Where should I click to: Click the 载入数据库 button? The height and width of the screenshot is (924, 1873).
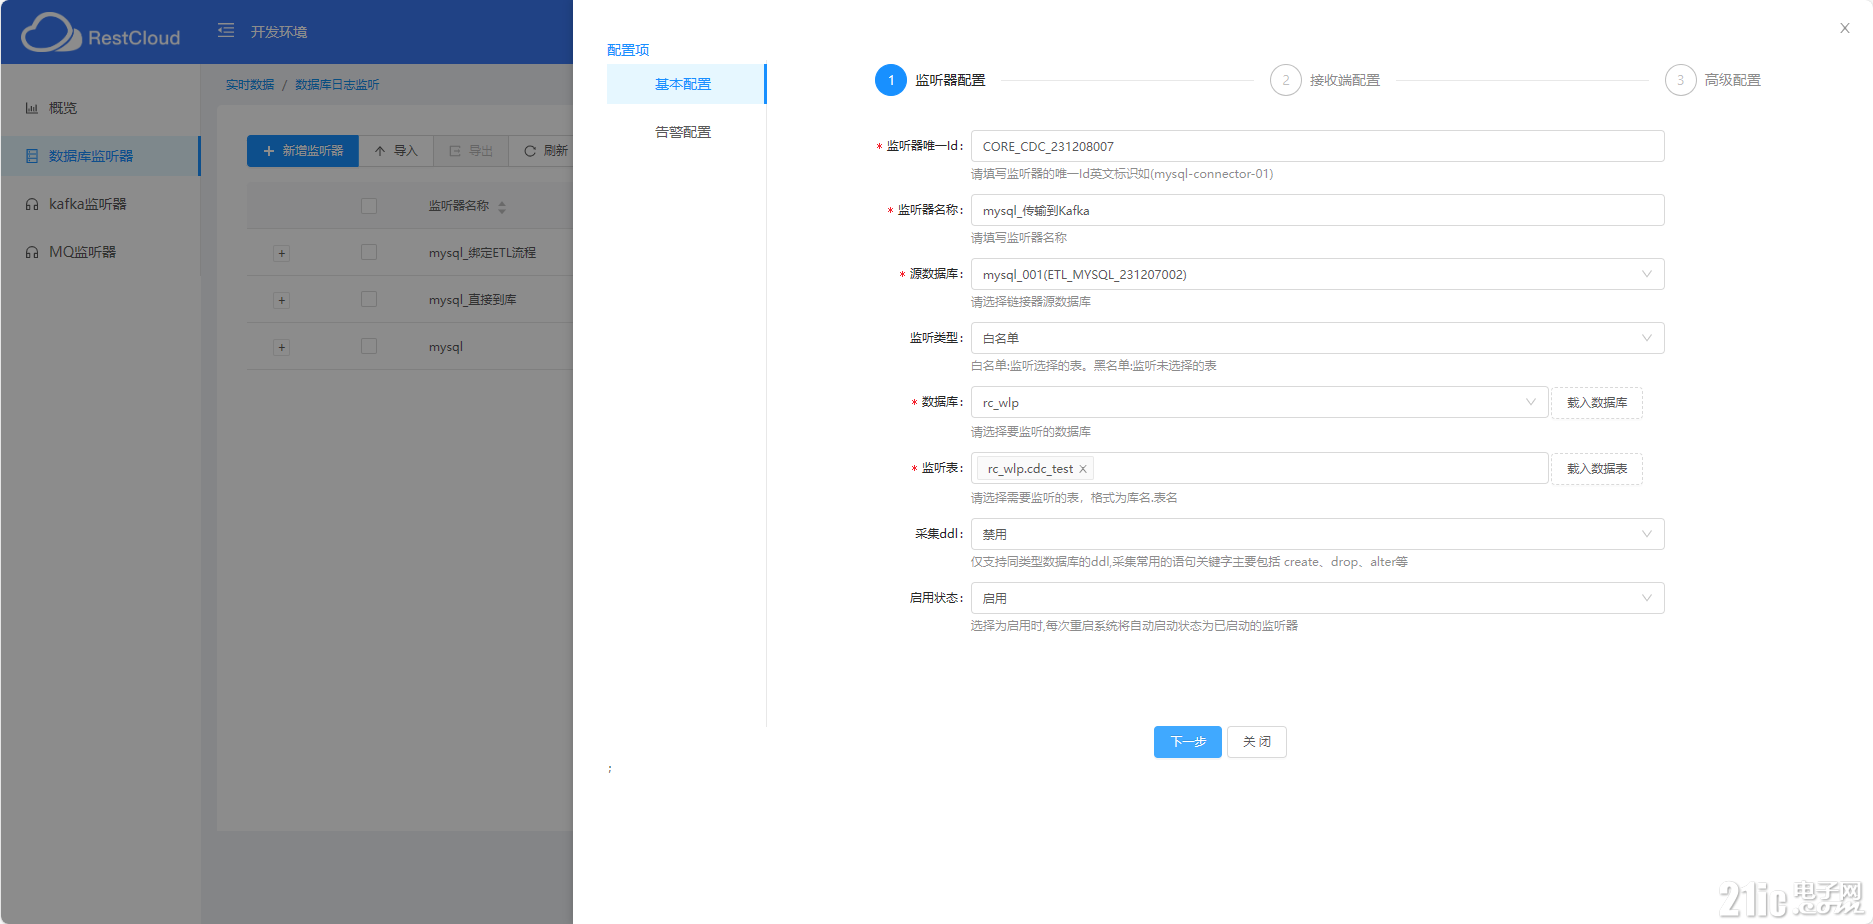(x=1597, y=403)
